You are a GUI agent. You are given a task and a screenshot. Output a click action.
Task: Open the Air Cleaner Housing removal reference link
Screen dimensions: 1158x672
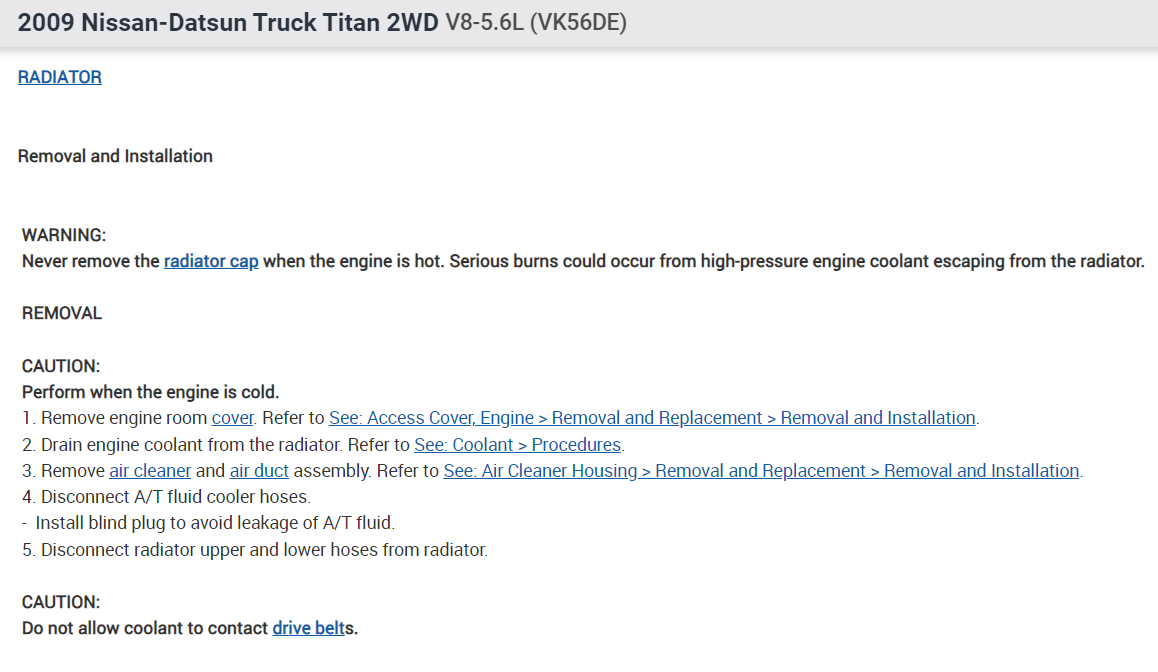tap(762, 471)
